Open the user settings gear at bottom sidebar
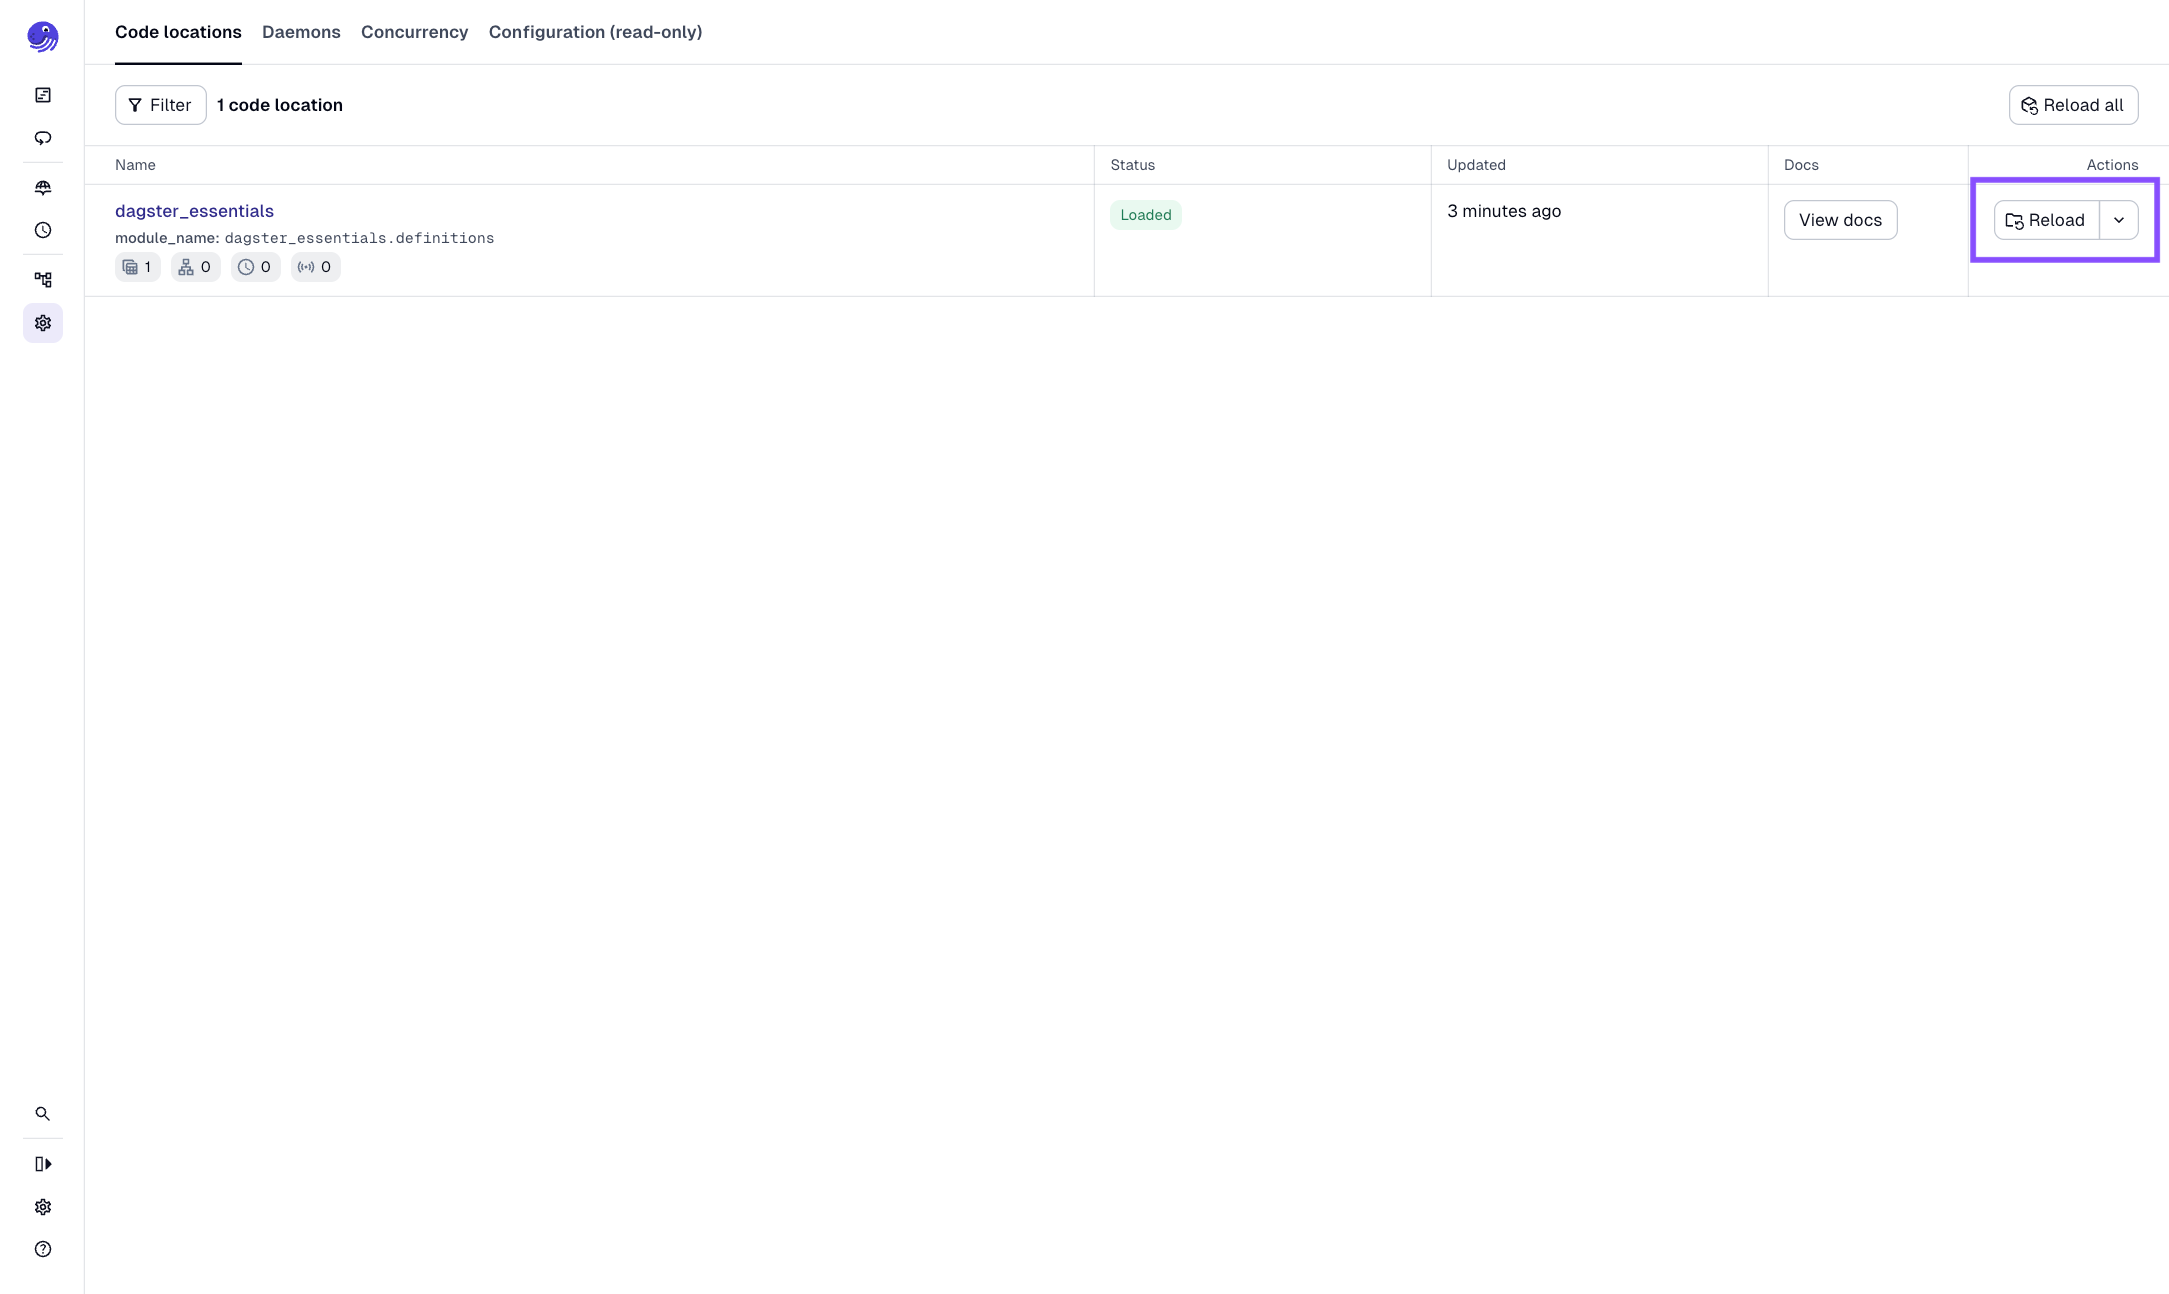The width and height of the screenshot is (2169, 1294). 42,1207
